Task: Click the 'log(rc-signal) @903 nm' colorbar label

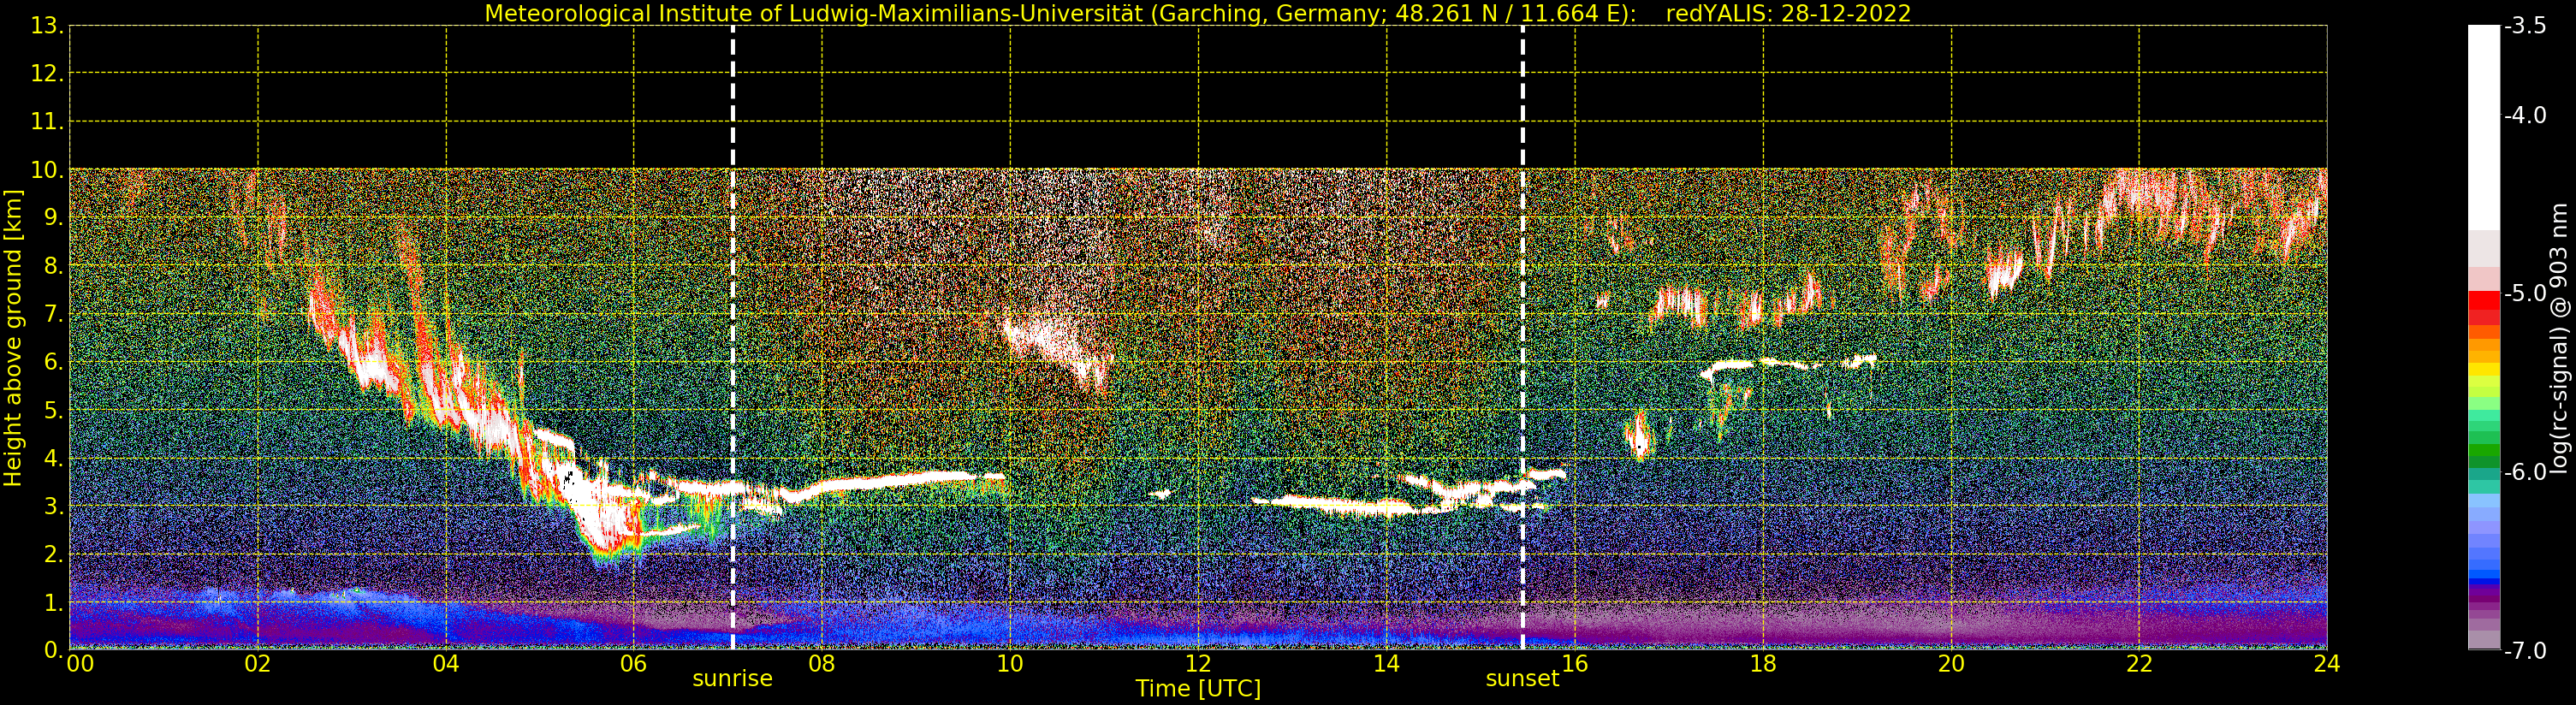Action: tap(2559, 338)
